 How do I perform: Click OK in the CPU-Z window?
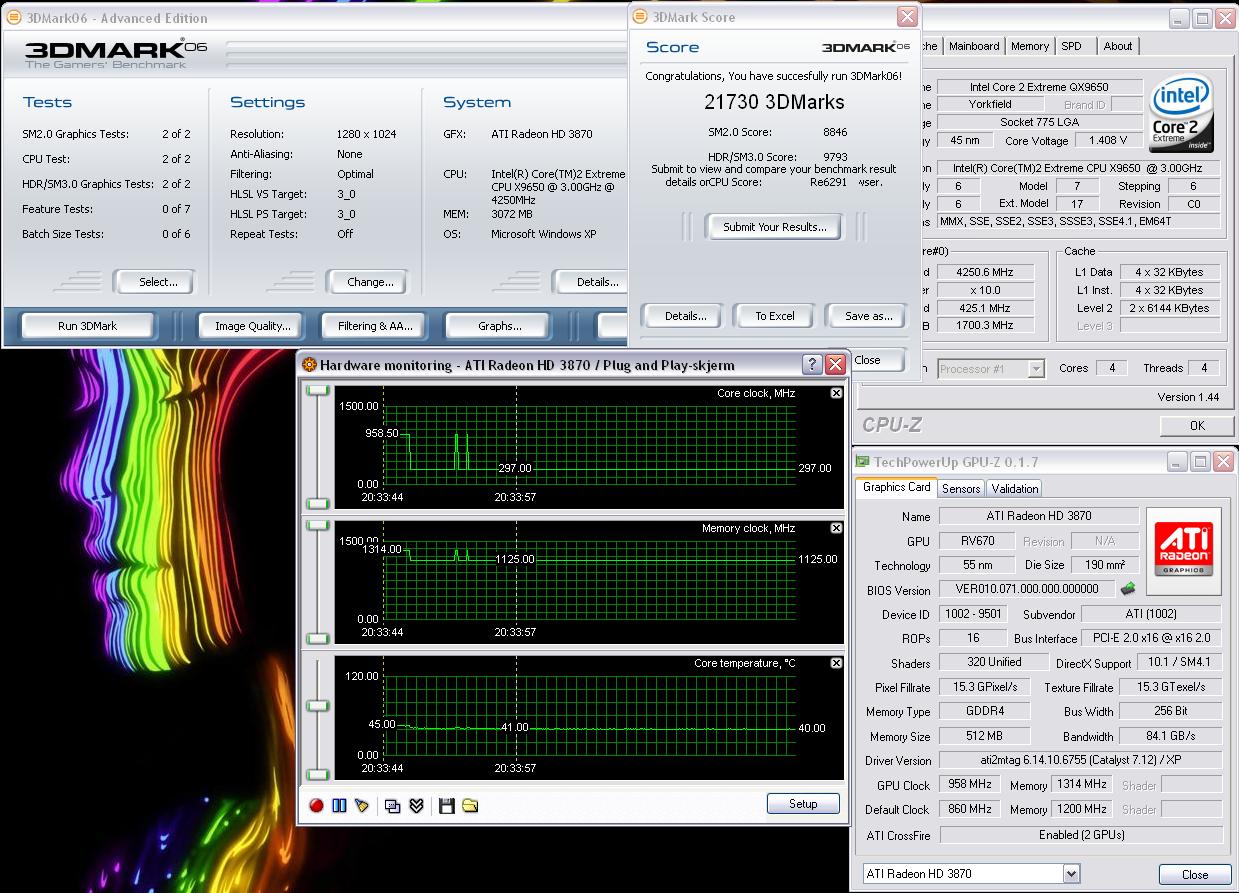point(1197,426)
